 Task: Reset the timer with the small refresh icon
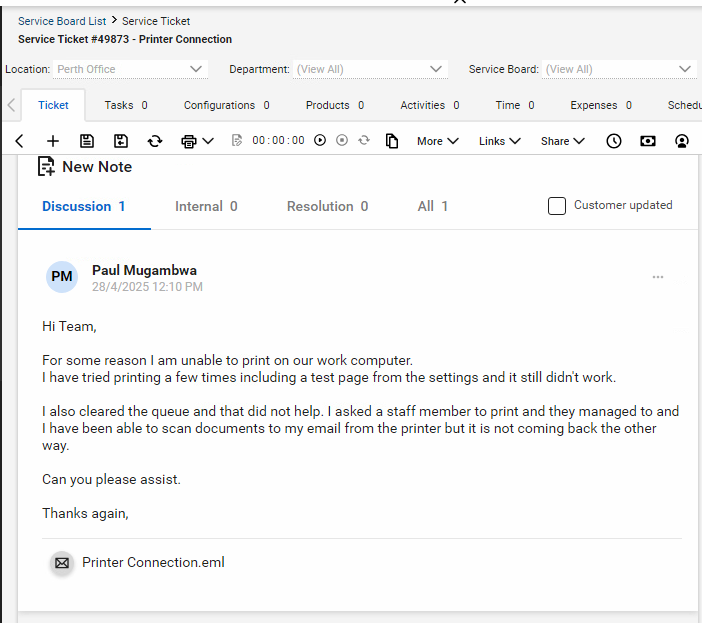pos(364,141)
